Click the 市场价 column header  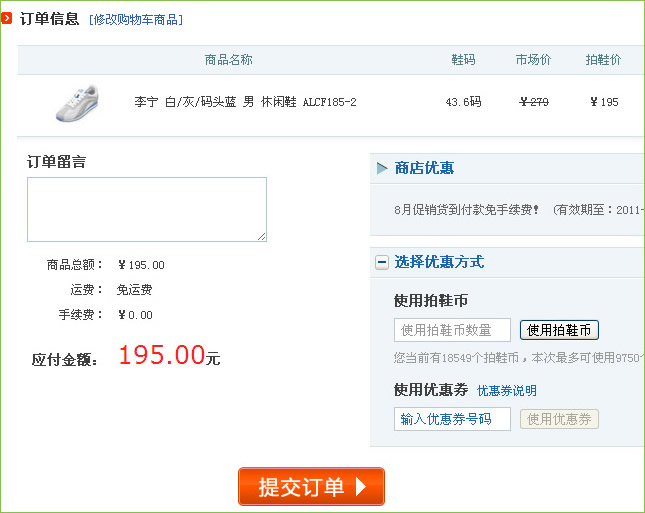(x=533, y=60)
